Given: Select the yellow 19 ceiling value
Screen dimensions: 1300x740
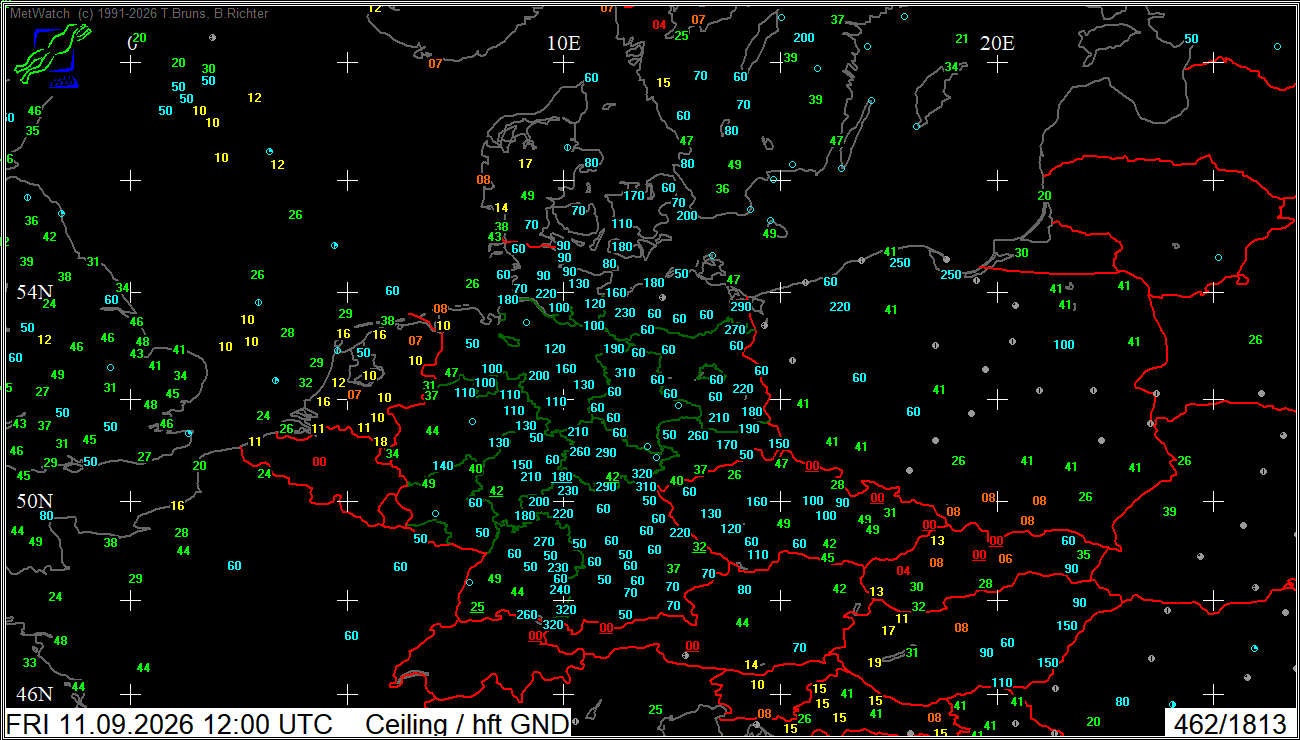Looking at the screenshot, I should point(874,662).
